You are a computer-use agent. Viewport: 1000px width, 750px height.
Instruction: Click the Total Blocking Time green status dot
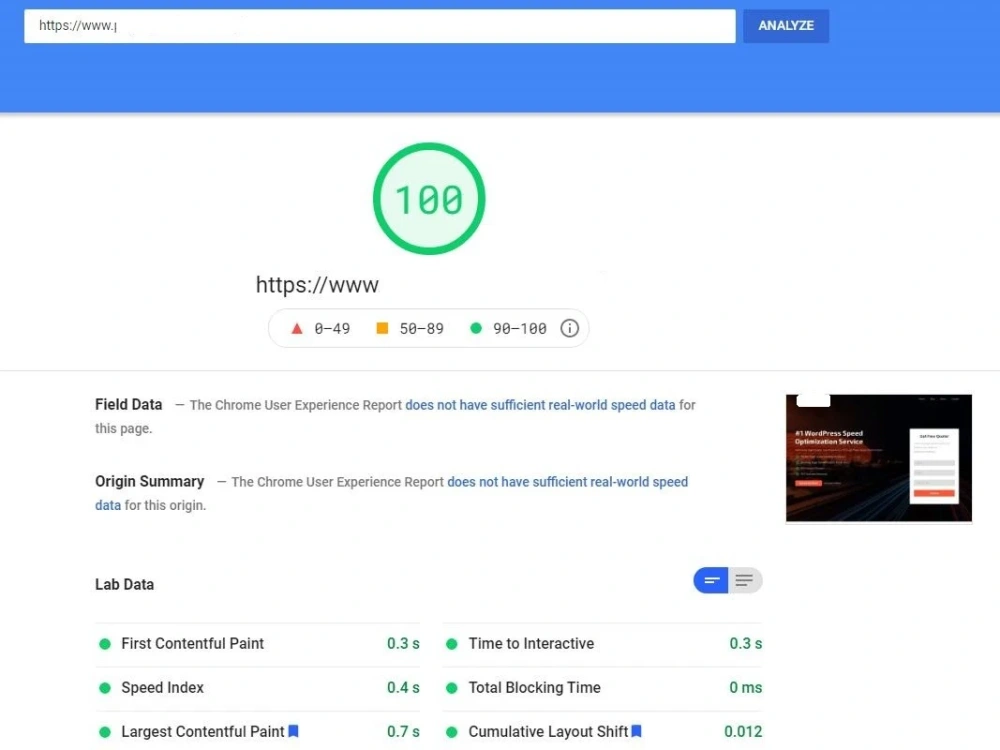tap(452, 688)
